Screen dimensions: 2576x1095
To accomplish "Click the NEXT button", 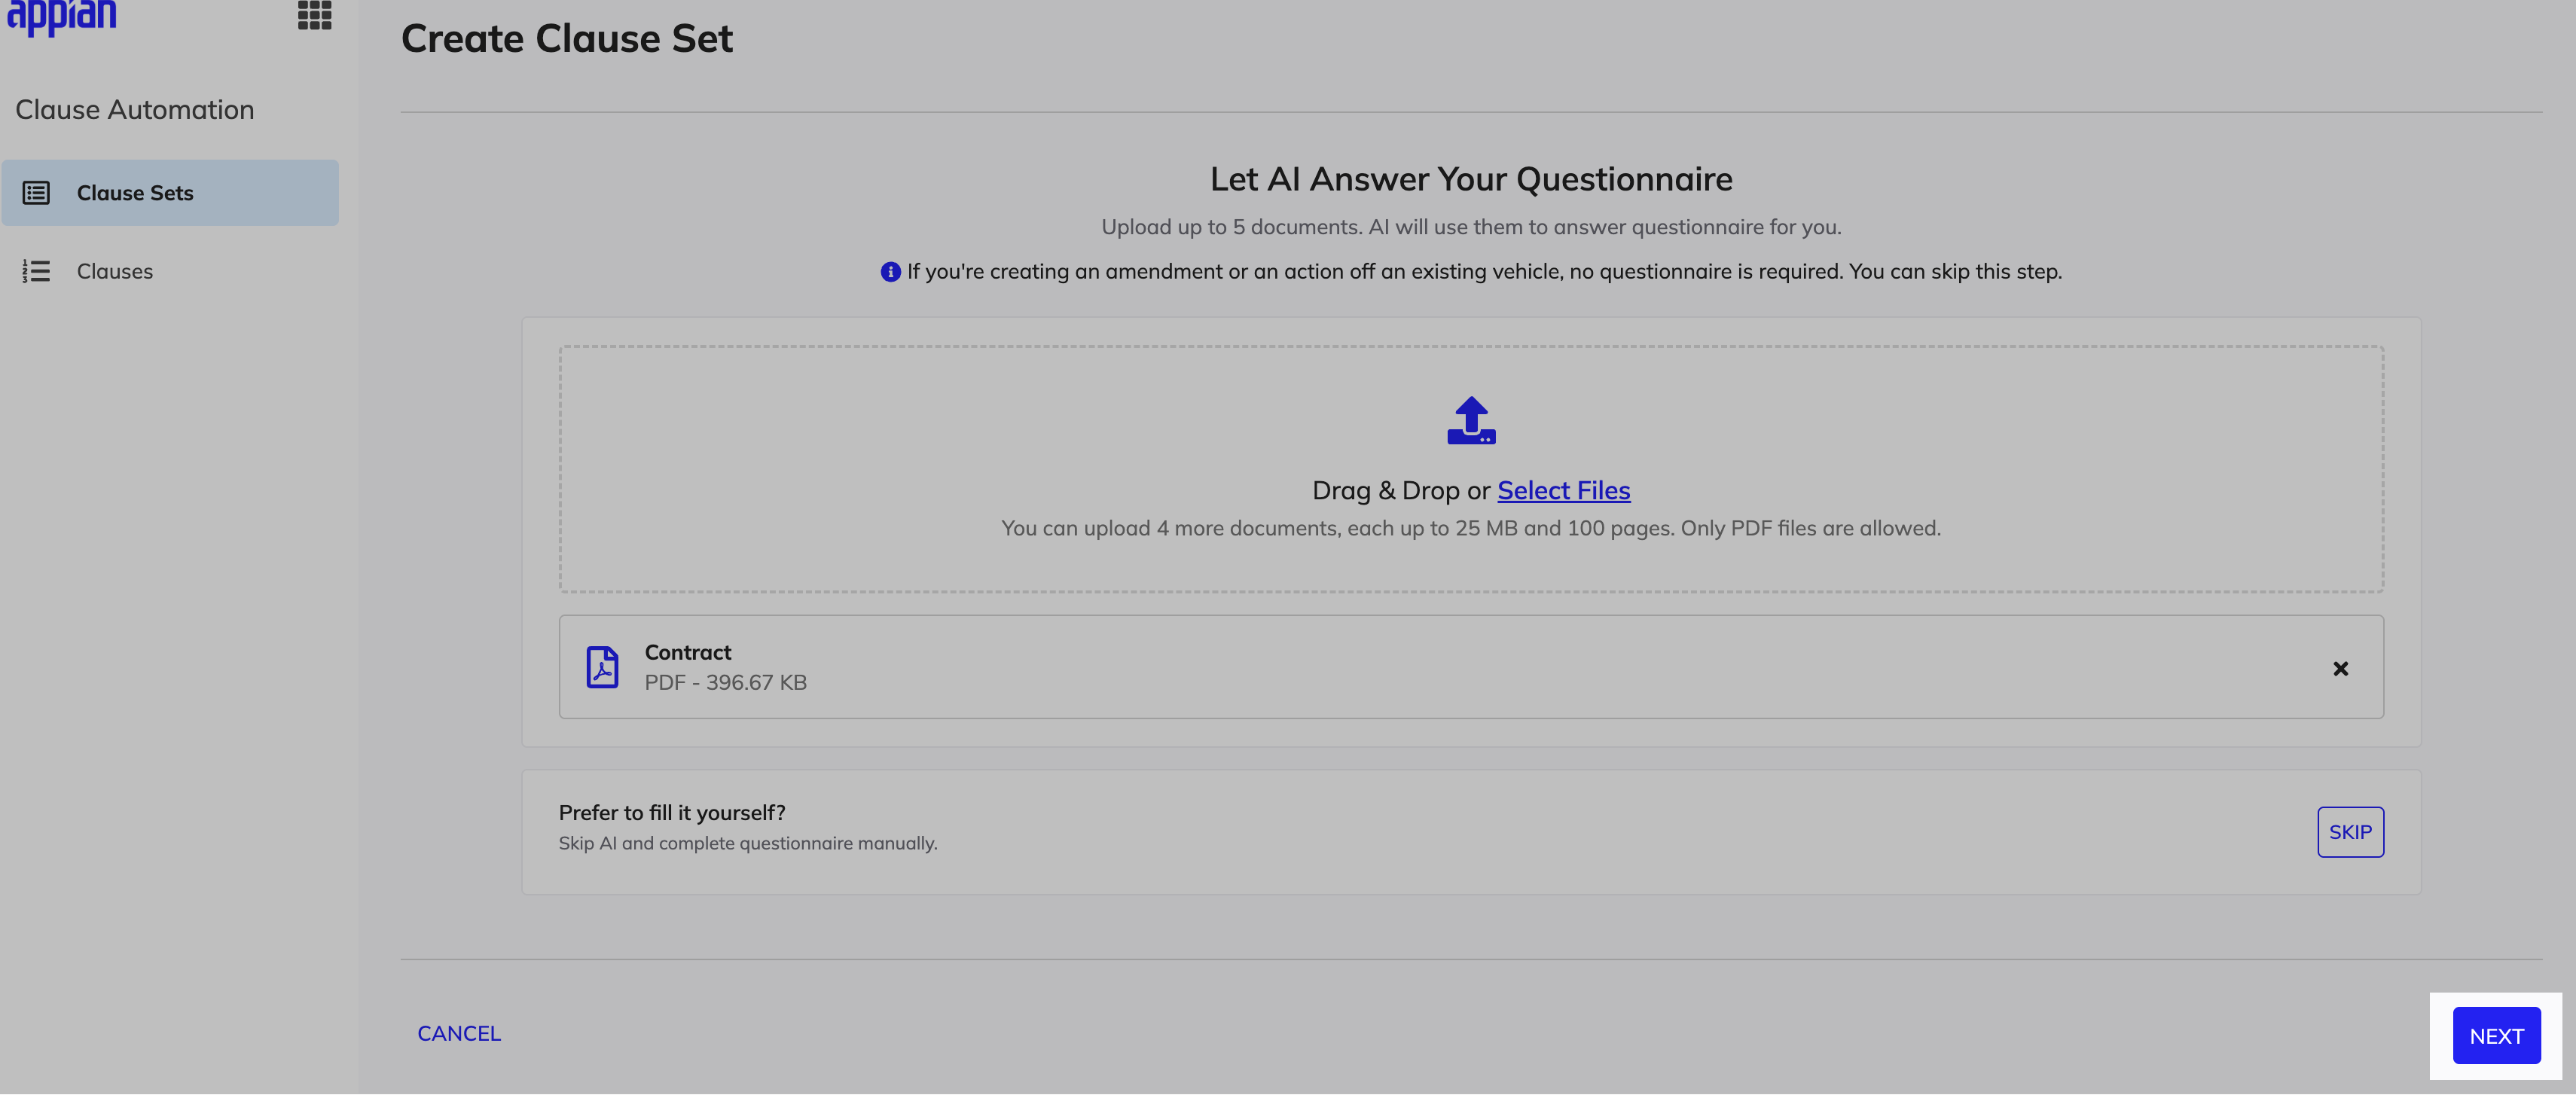I will 2496,1036.
